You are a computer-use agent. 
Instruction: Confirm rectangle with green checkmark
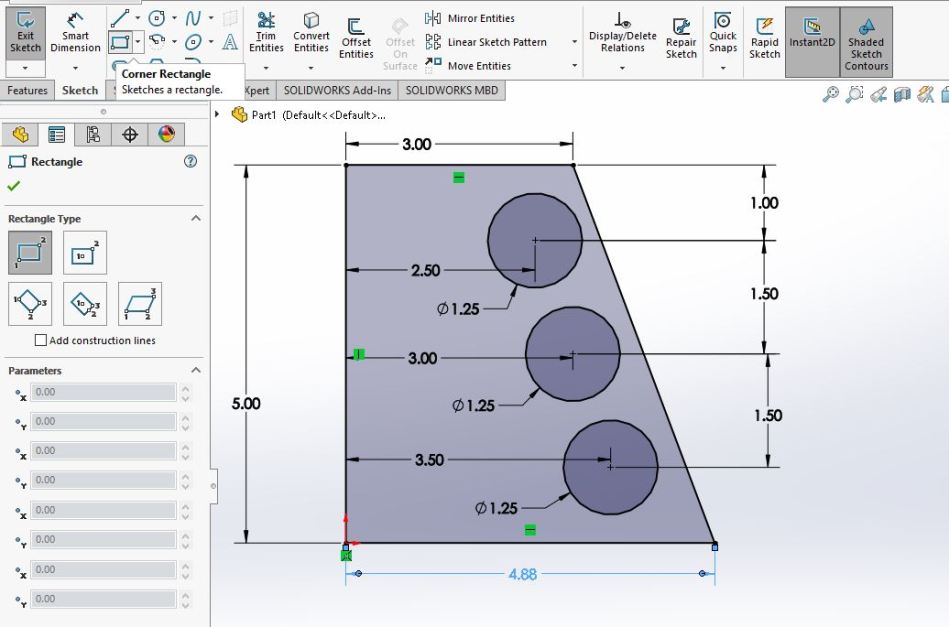13,186
